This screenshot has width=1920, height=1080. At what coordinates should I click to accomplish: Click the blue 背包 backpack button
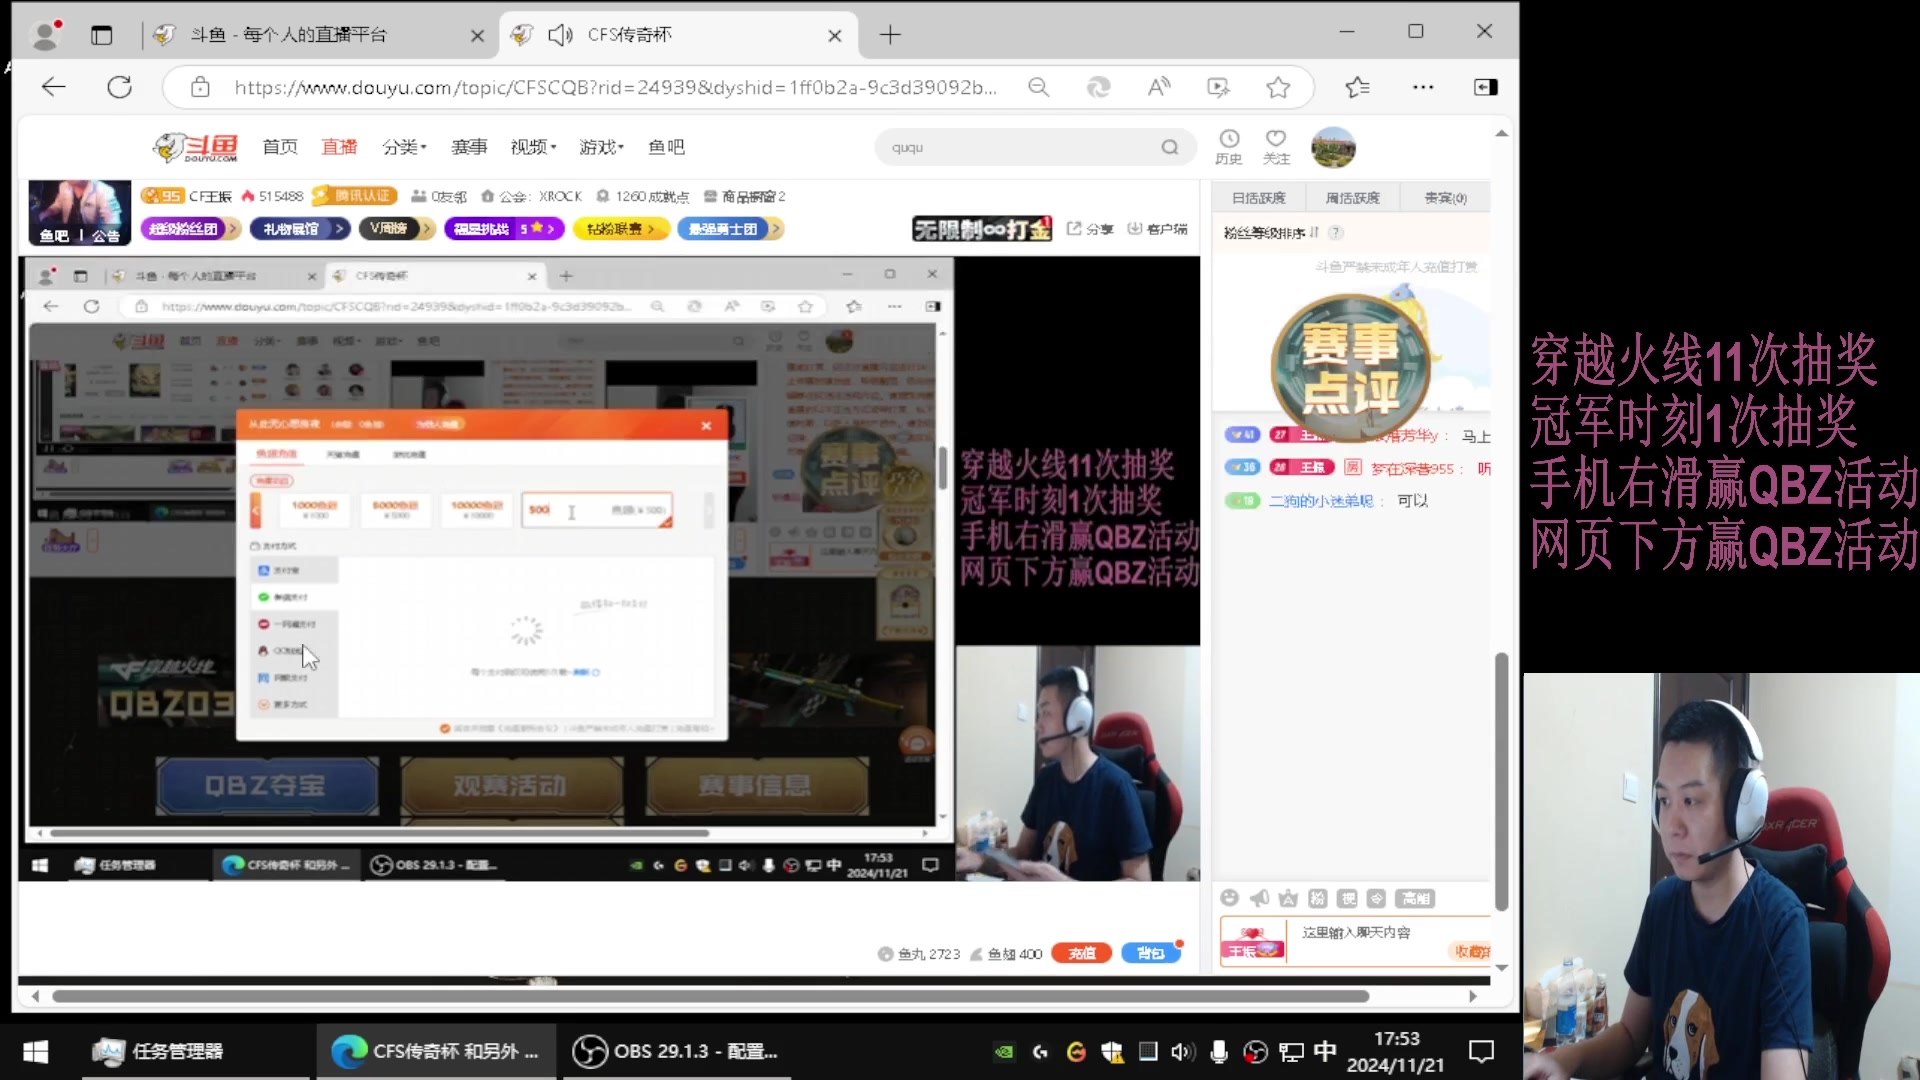click(1150, 953)
